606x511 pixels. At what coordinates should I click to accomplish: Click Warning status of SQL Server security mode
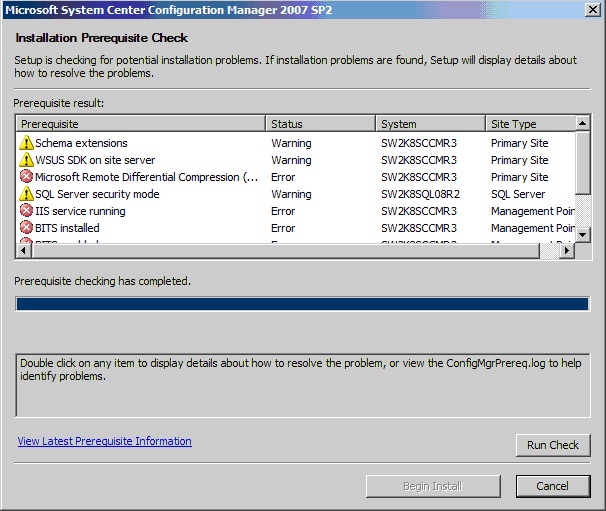pyautogui.click(x=291, y=194)
